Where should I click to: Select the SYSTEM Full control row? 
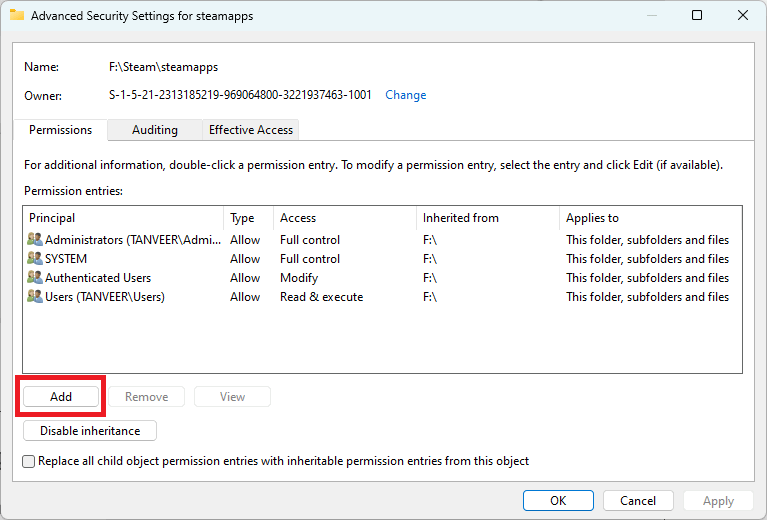tap(382, 258)
